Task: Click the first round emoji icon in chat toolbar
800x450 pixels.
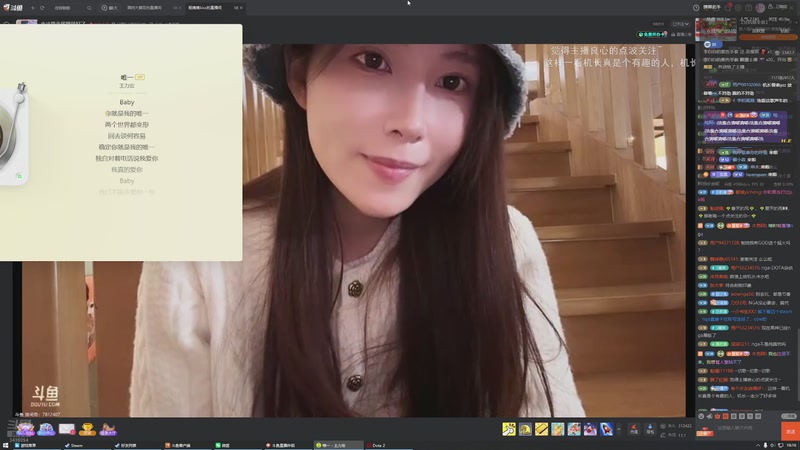Action: (702, 416)
